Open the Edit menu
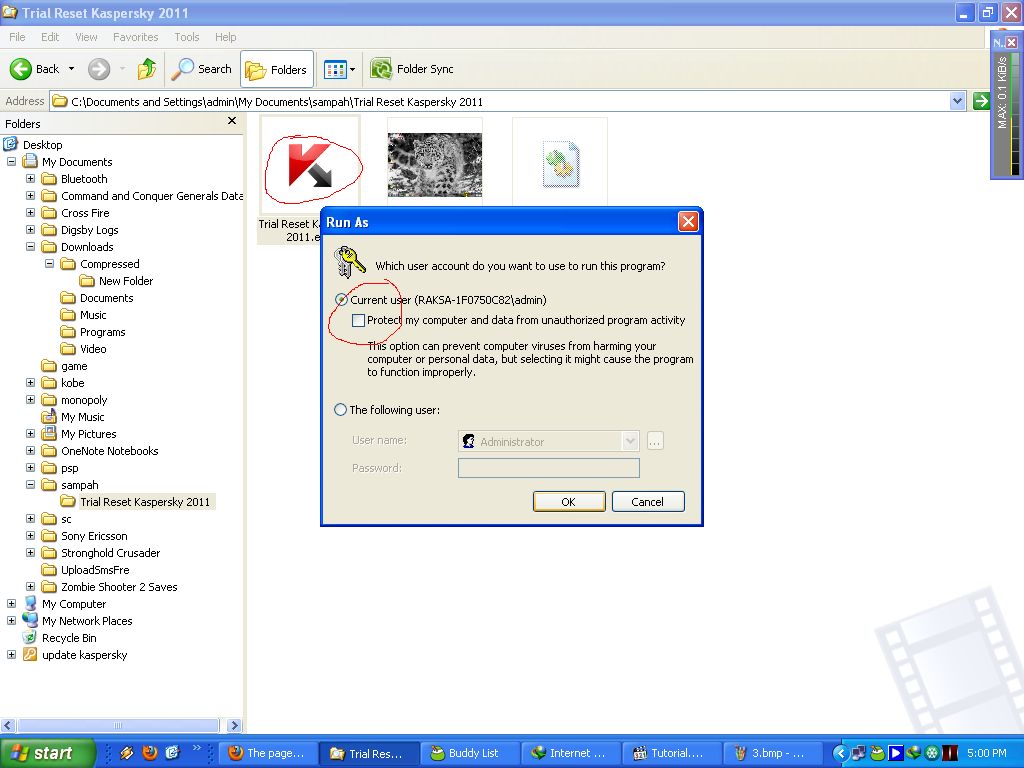This screenshot has width=1024, height=768. (50, 37)
